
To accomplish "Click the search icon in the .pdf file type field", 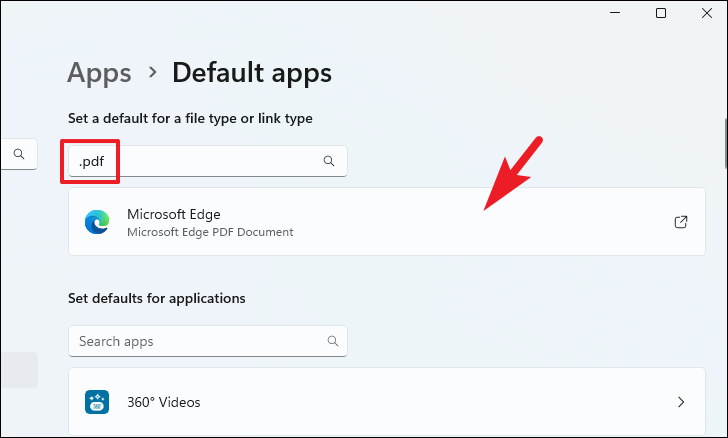I will (329, 161).
